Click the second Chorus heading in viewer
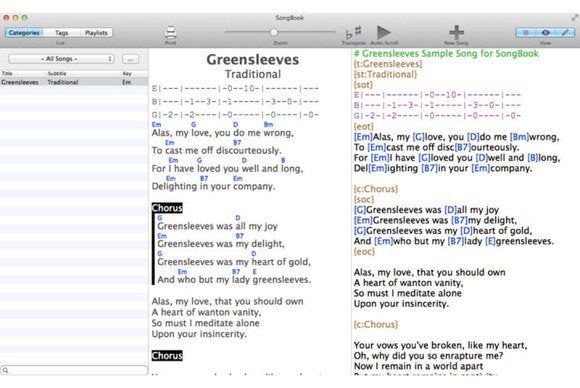 [167, 355]
